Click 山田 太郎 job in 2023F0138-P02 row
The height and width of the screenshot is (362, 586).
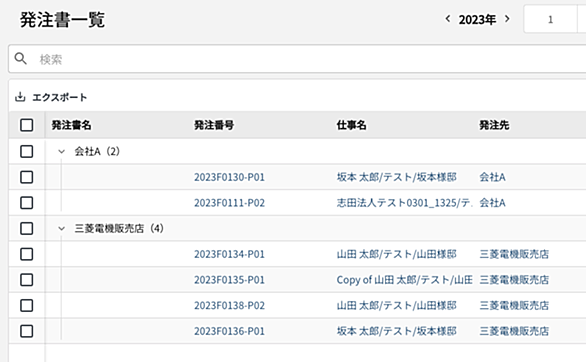point(397,306)
